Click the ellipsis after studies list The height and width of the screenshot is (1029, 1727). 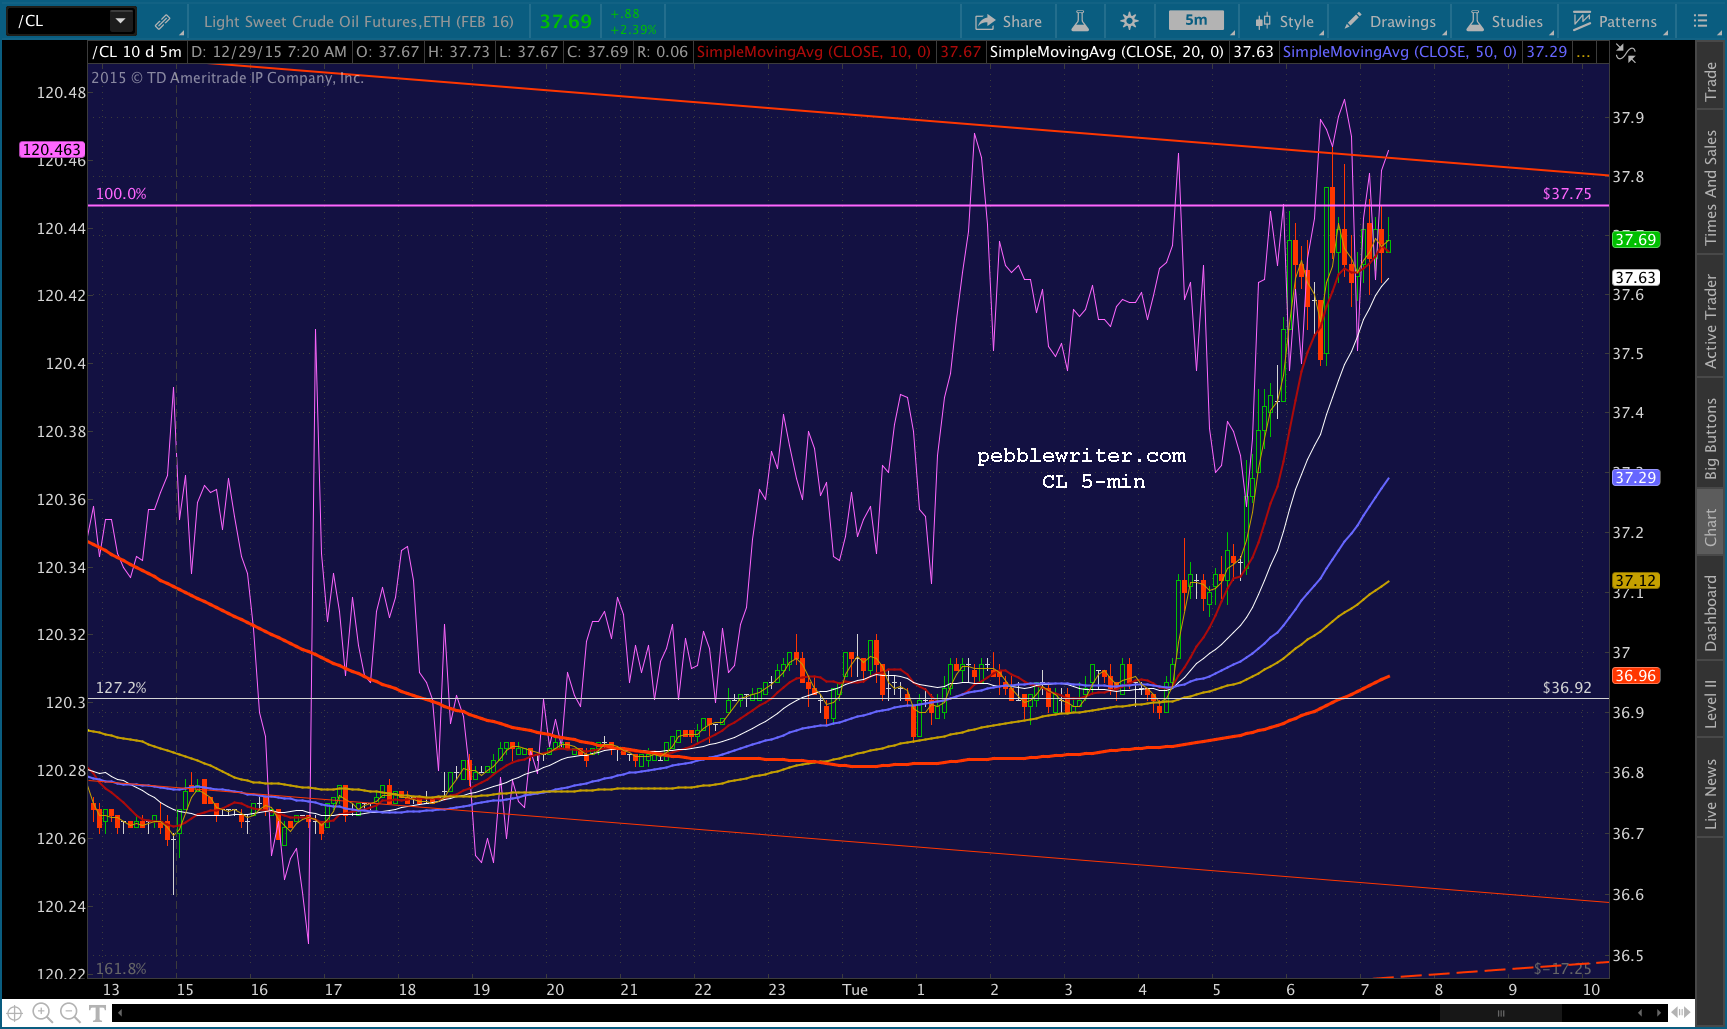(1583, 52)
